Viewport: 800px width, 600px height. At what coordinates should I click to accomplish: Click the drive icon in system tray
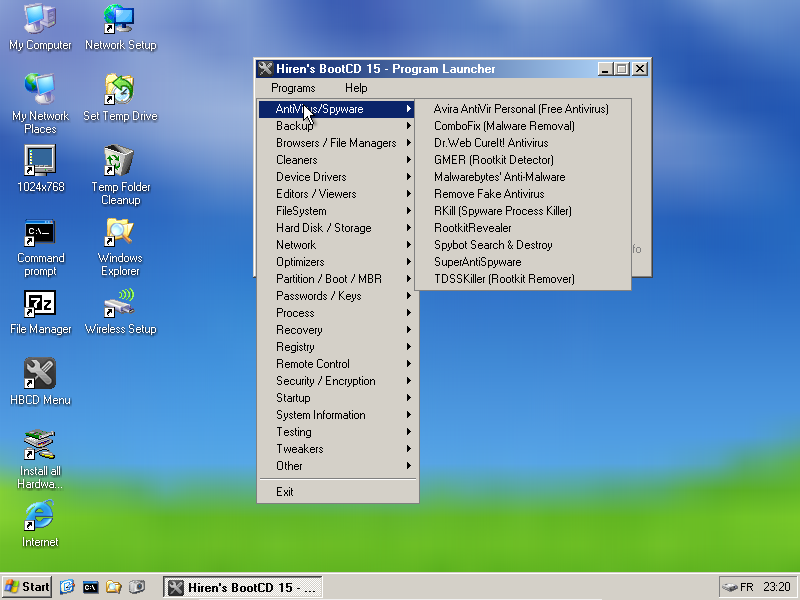(x=730, y=587)
